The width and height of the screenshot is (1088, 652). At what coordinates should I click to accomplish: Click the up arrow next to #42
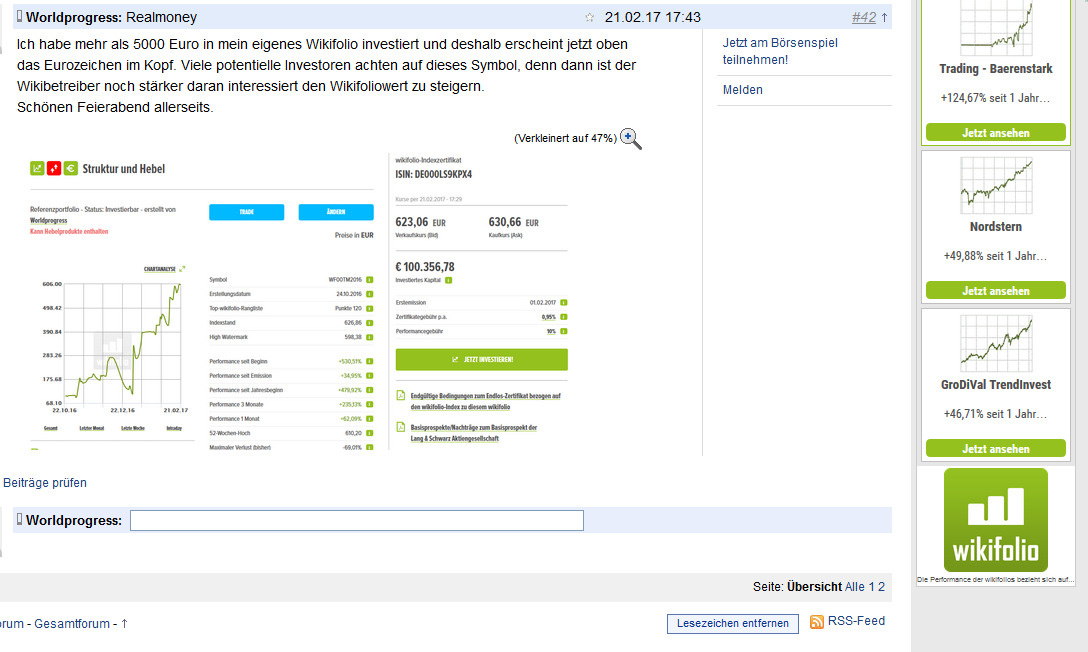884,17
